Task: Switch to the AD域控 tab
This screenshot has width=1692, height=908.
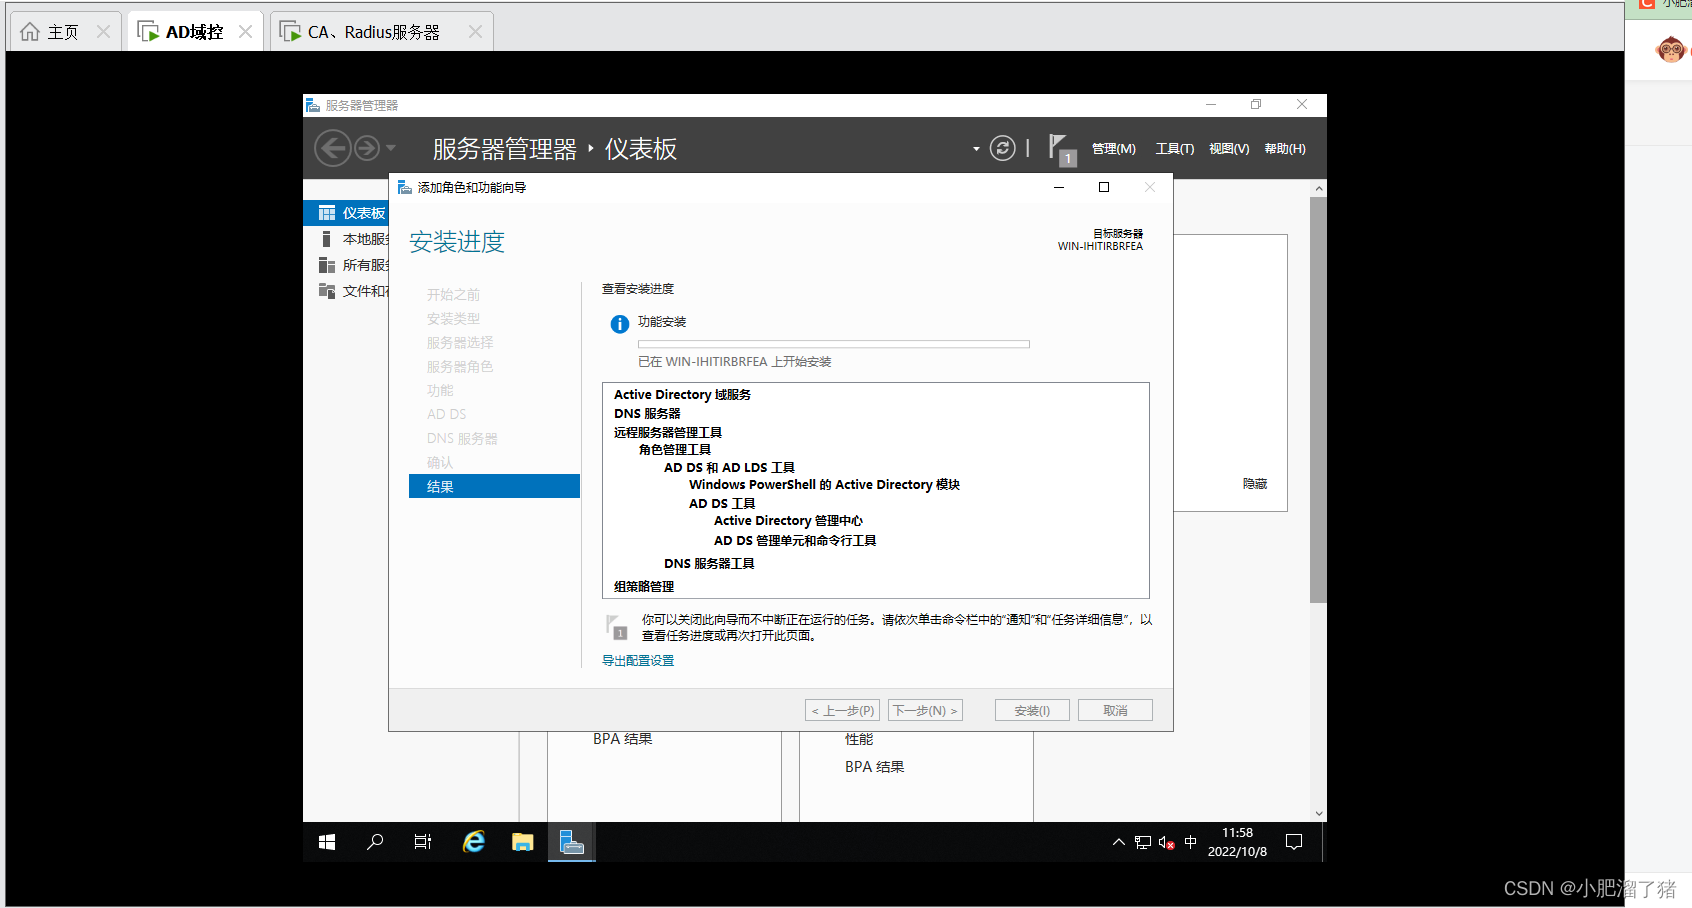Action: pyautogui.click(x=194, y=32)
